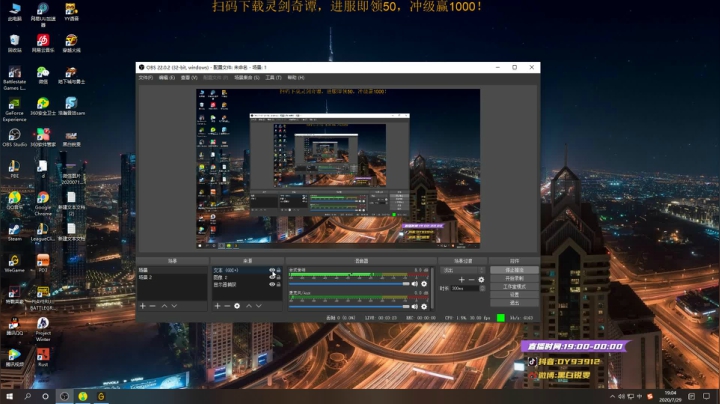The height and width of the screenshot is (404, 720).
Task: Open Project Winter desktop shortcut
Action: point(43,329)
